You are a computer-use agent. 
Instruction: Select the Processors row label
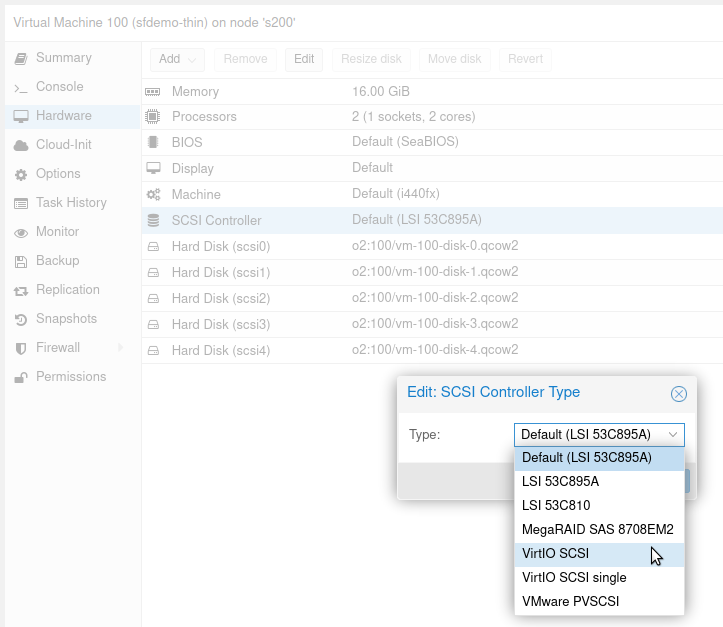(204, 117)
